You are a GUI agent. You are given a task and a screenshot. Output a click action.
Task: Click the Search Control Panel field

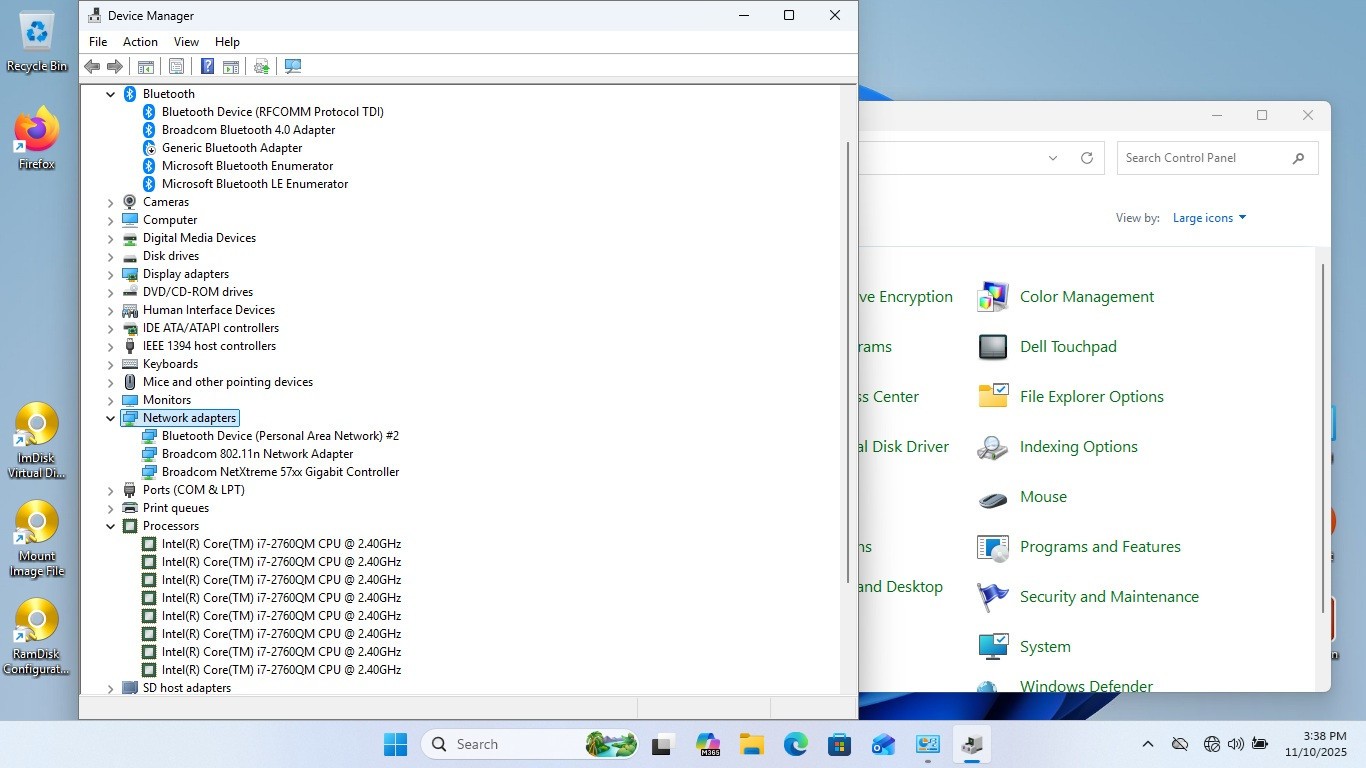pyautogui.click(x=1205, y=158)
